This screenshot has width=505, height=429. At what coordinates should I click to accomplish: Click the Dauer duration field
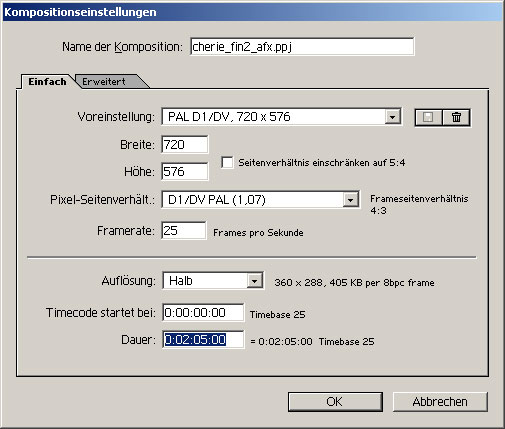pos(203,339)
